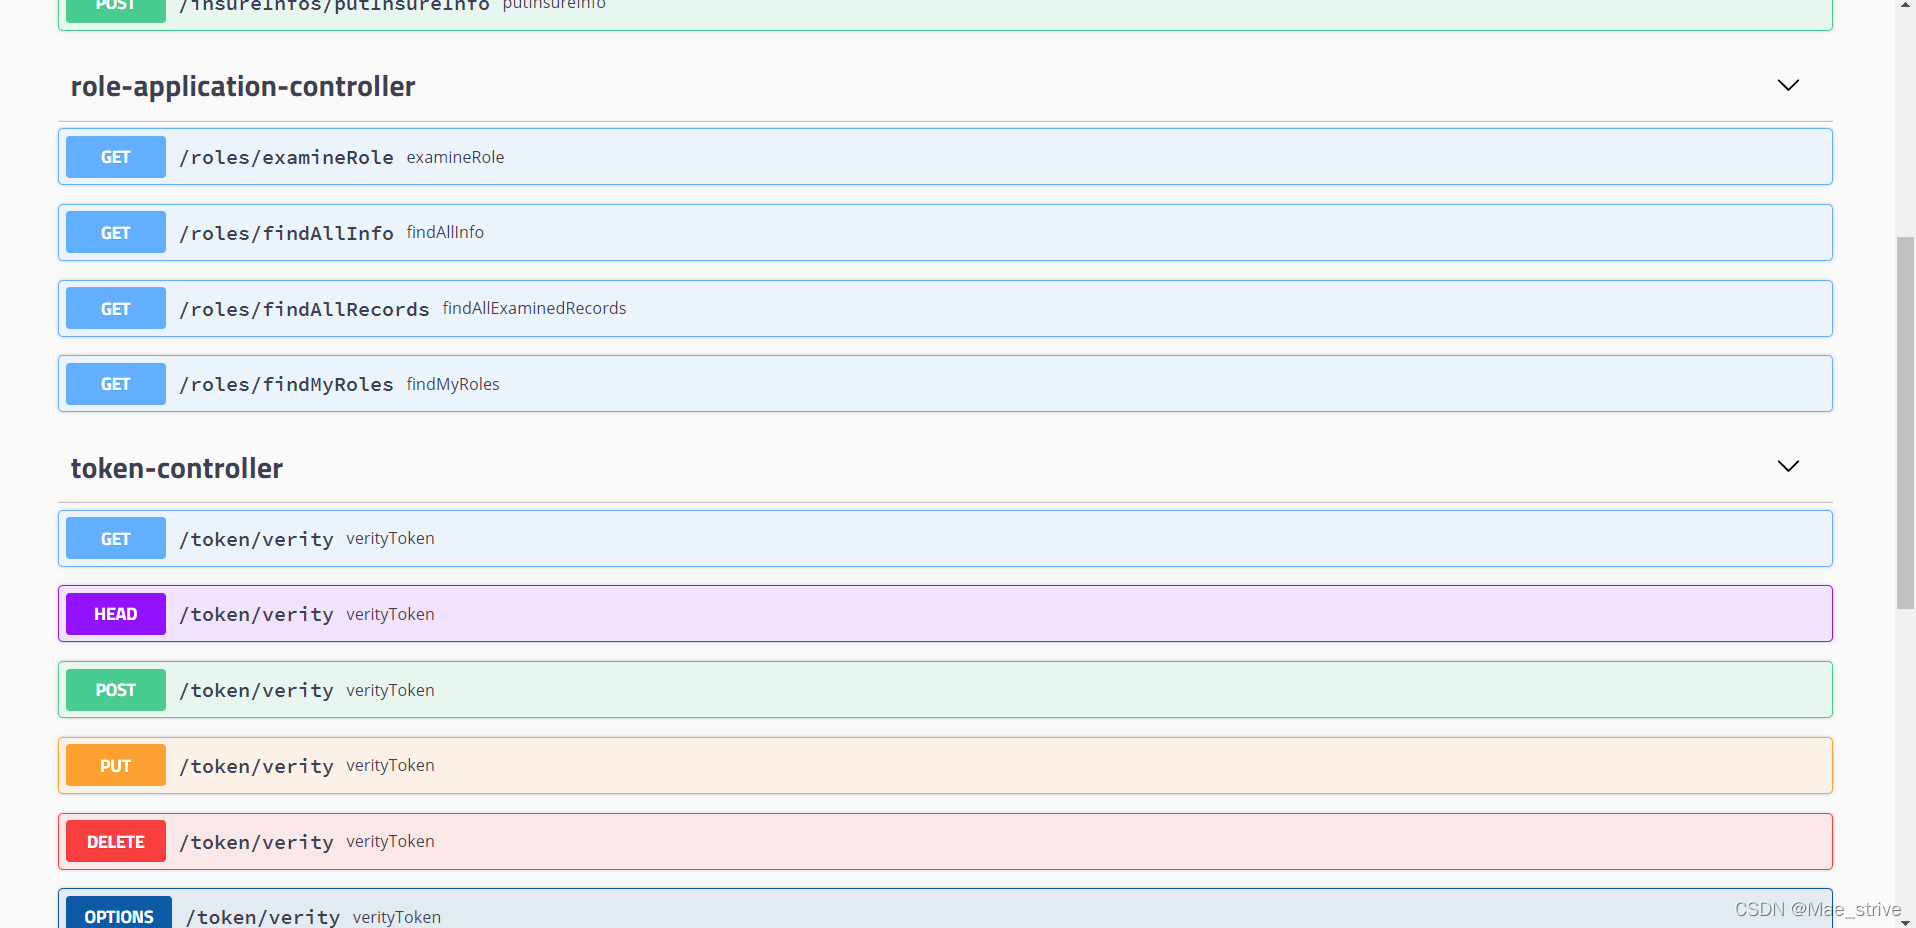Click /token/verity path in DELETE row

pos(256,843)
